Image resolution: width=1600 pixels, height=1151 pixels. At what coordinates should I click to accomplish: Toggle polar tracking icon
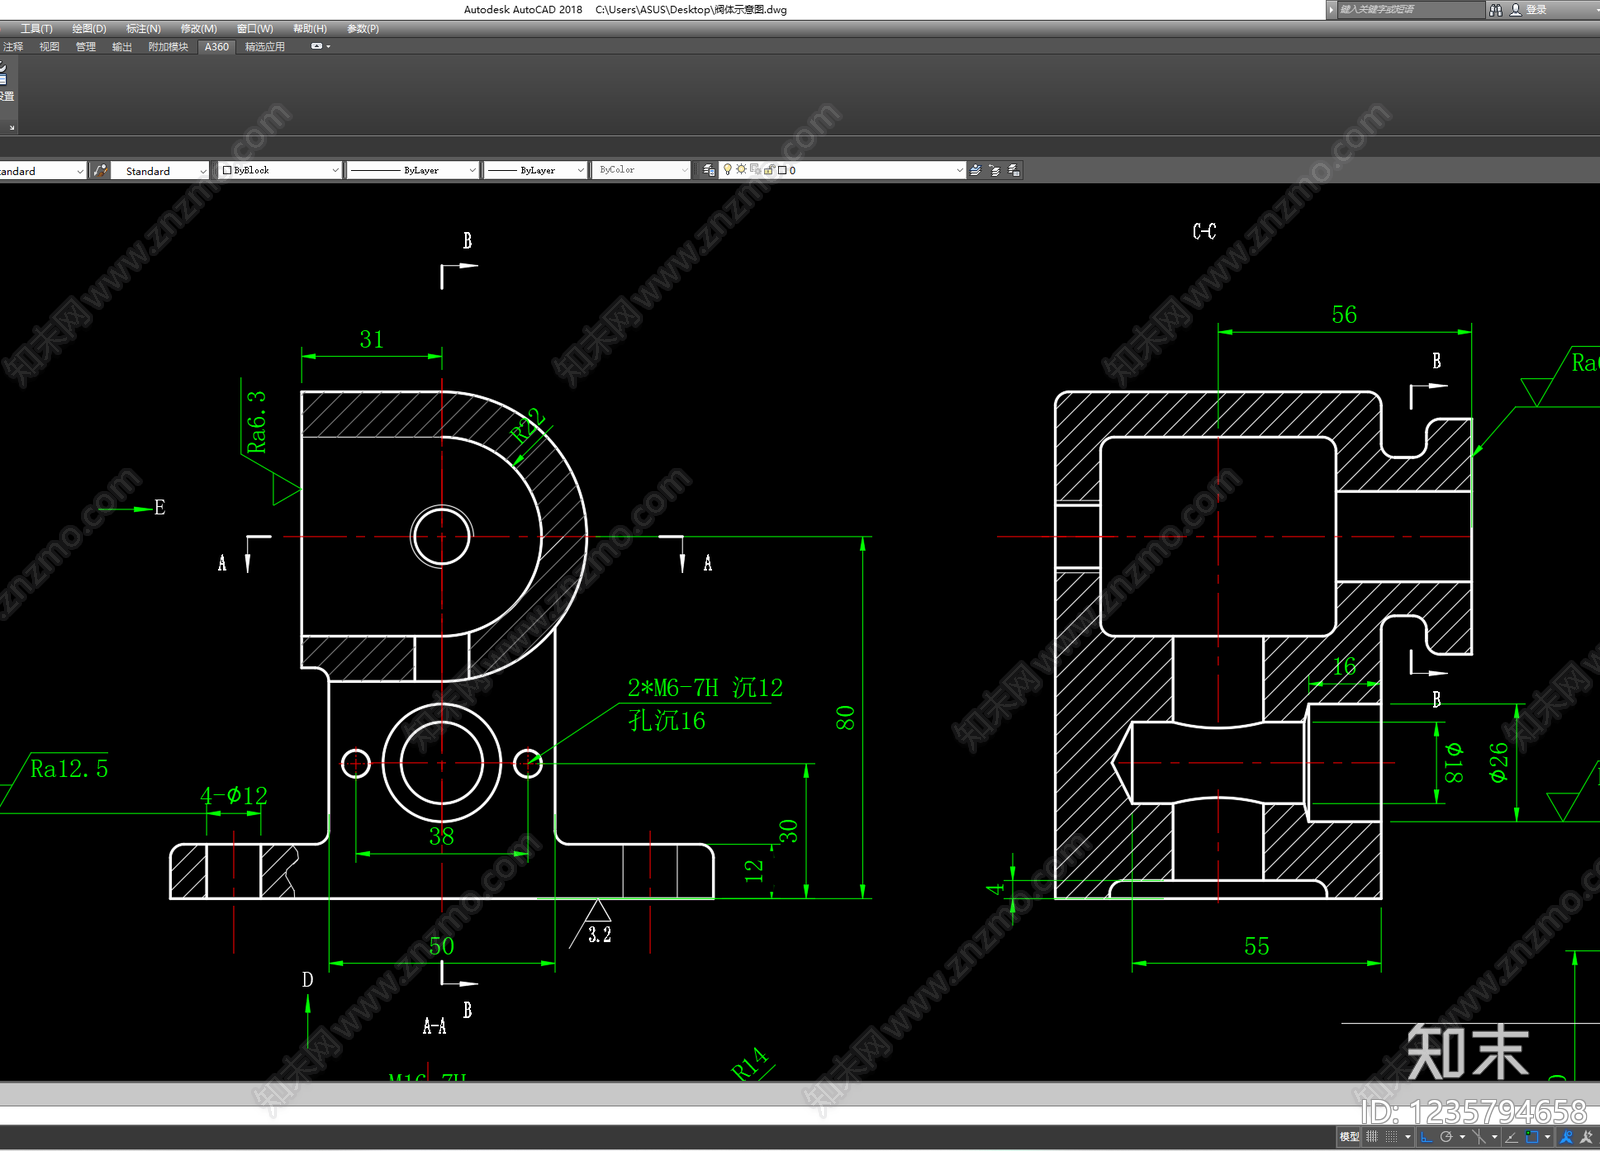1446,1137
